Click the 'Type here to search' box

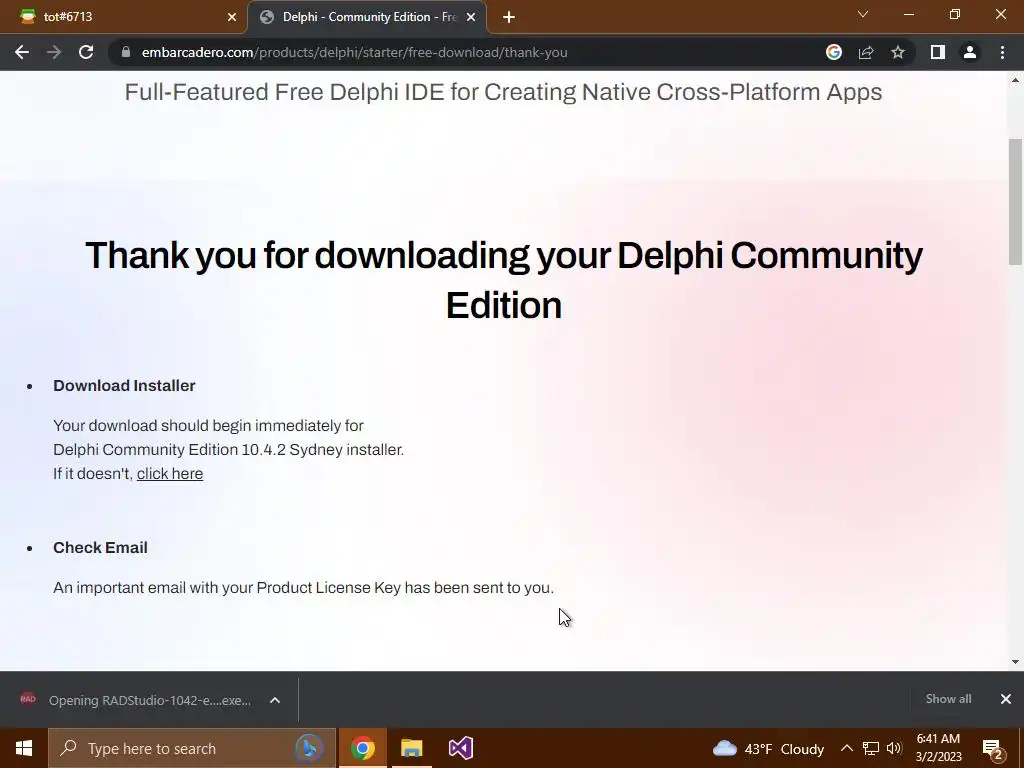click(x=191, y=748)
